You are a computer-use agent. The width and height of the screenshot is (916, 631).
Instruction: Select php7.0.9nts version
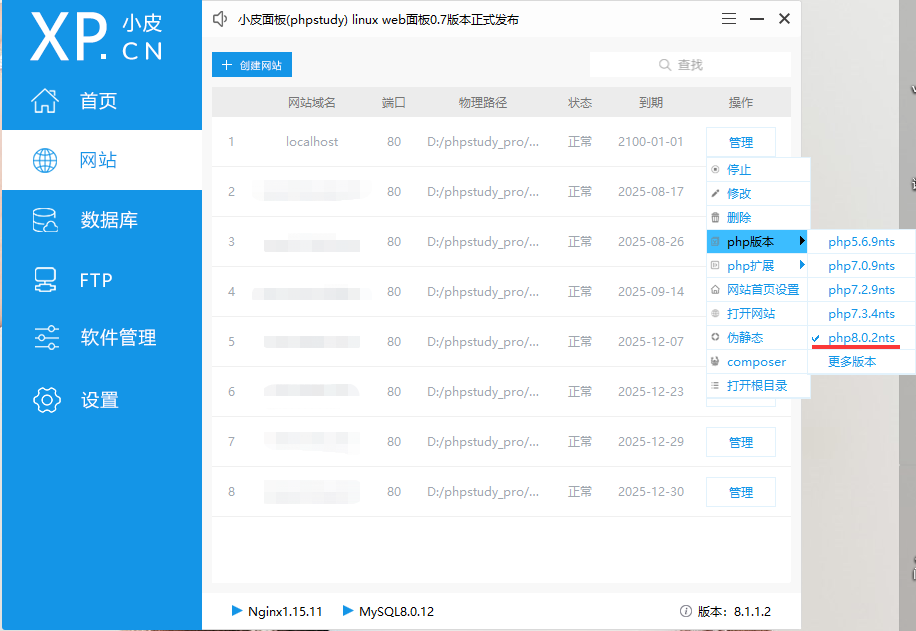(x=861, y=265)
